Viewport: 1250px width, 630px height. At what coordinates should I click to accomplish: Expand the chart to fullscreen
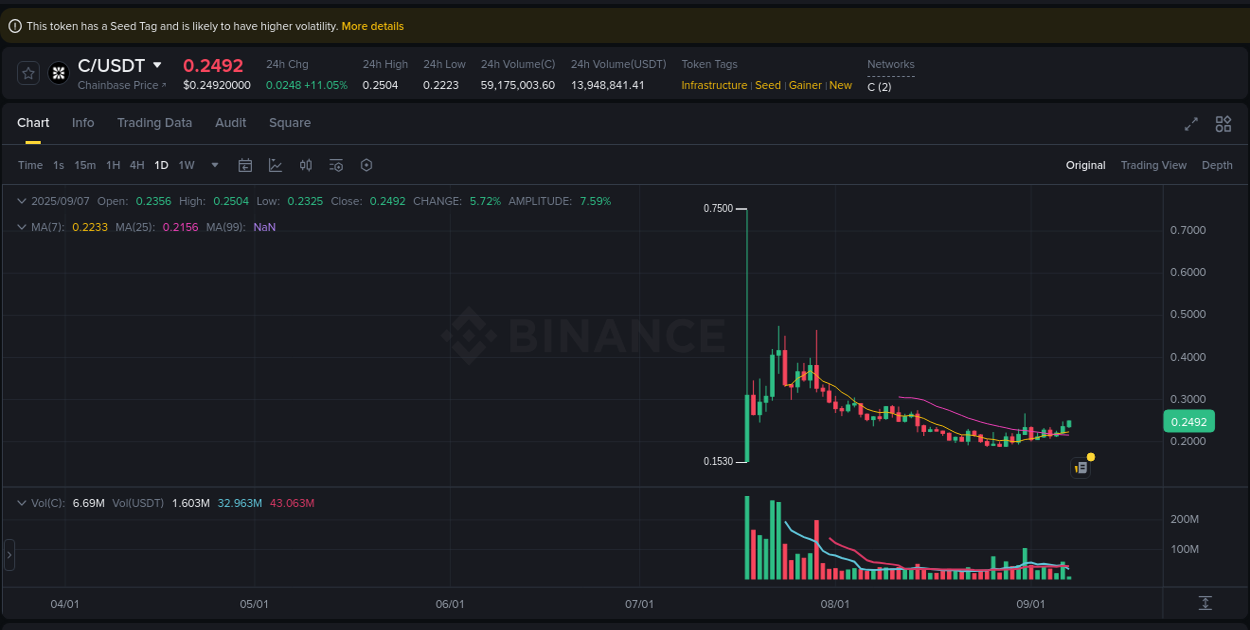click(x=1190, y=124)
